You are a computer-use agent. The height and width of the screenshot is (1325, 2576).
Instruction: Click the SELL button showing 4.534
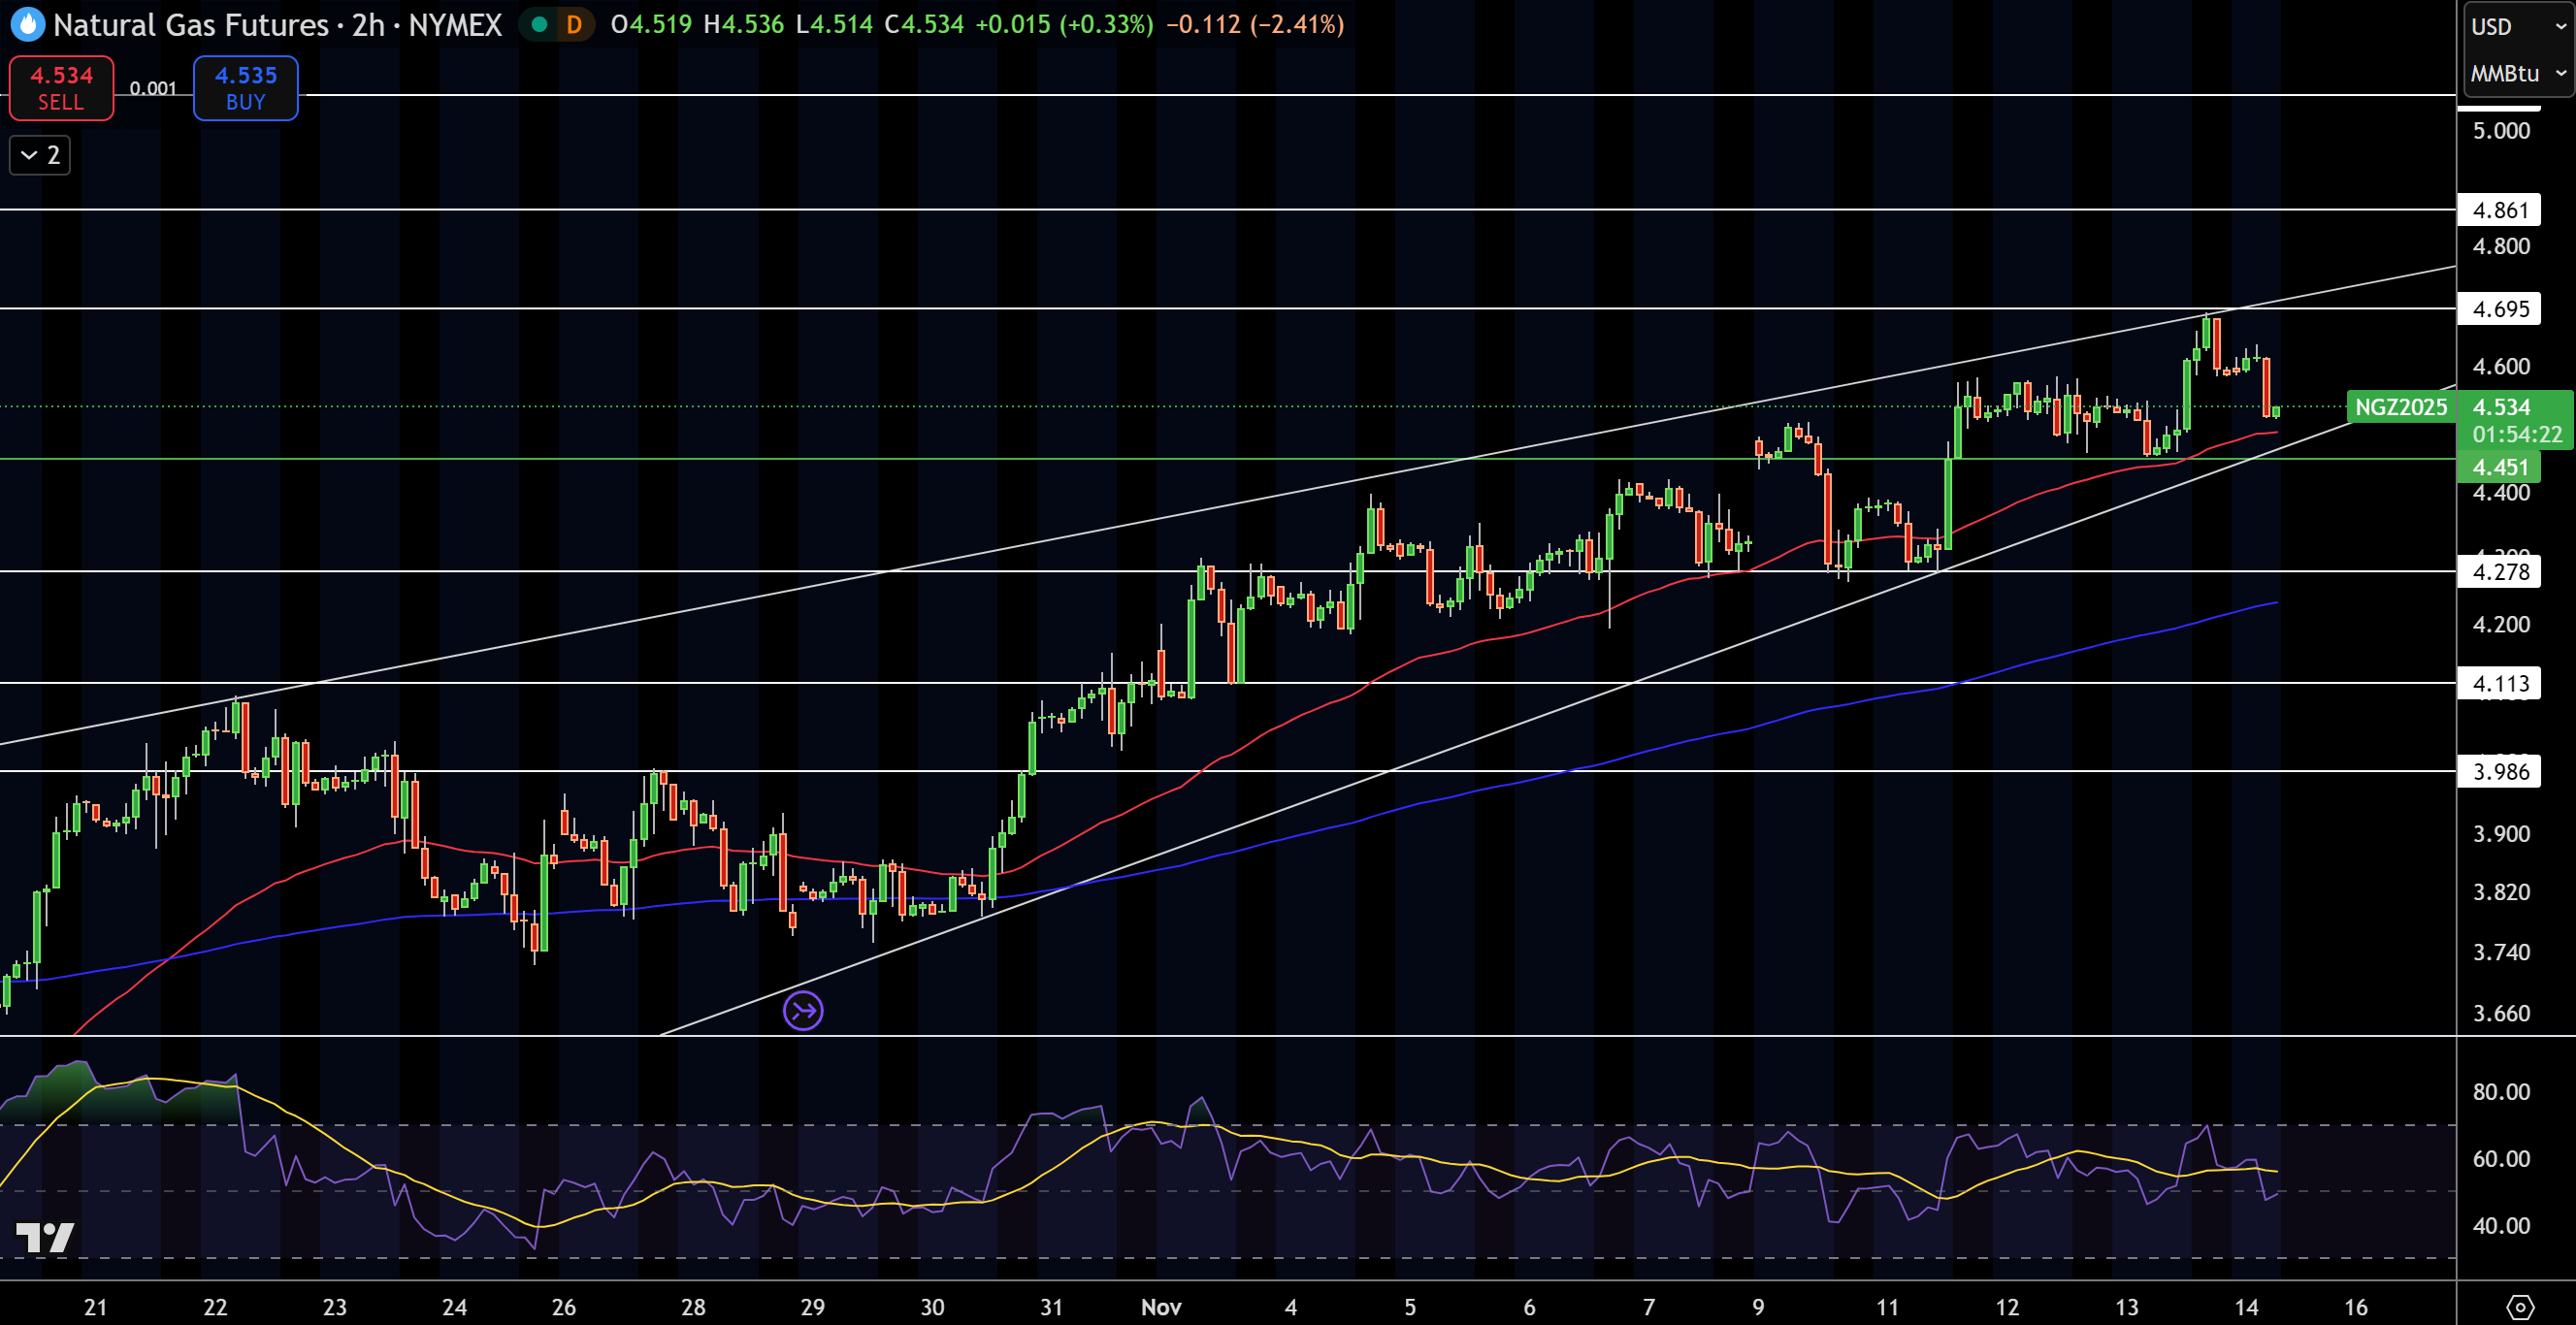pos(60,88)
